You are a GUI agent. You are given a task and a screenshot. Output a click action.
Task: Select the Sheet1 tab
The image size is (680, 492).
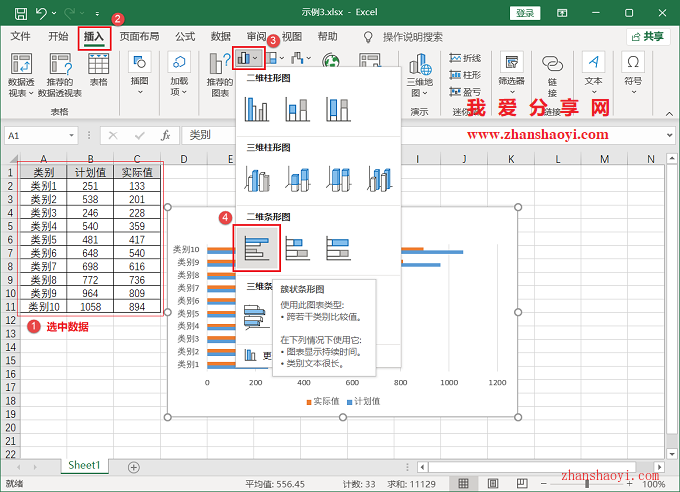[x=84, y=466]
